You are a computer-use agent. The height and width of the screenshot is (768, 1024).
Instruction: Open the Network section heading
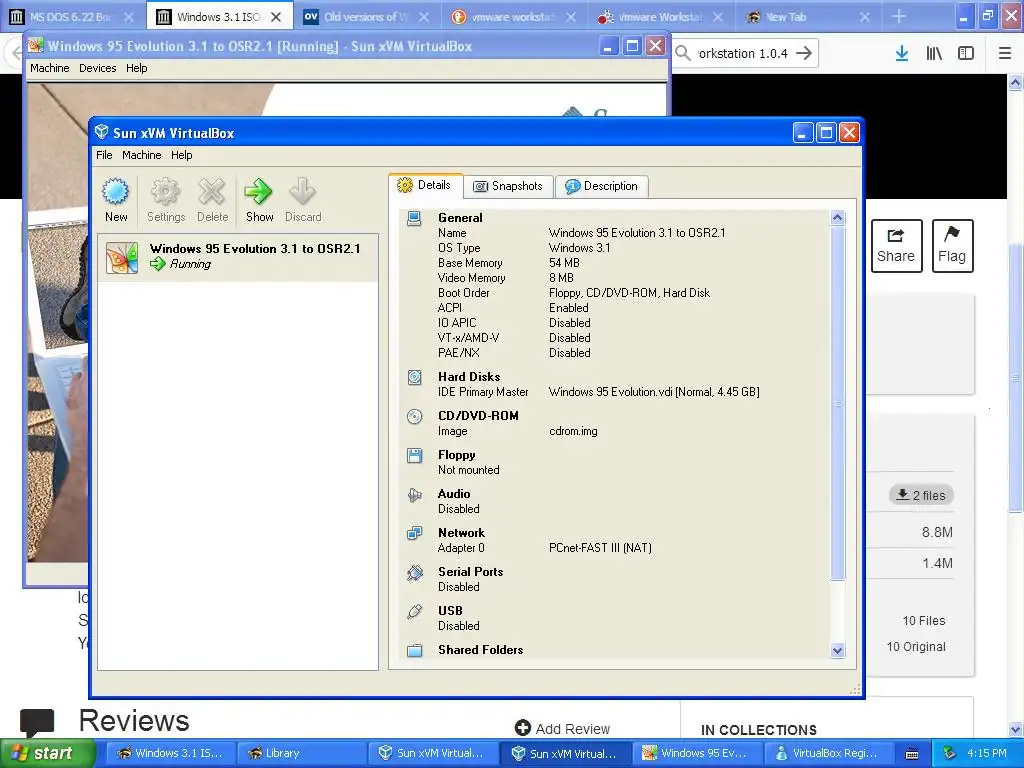(461, 533)
